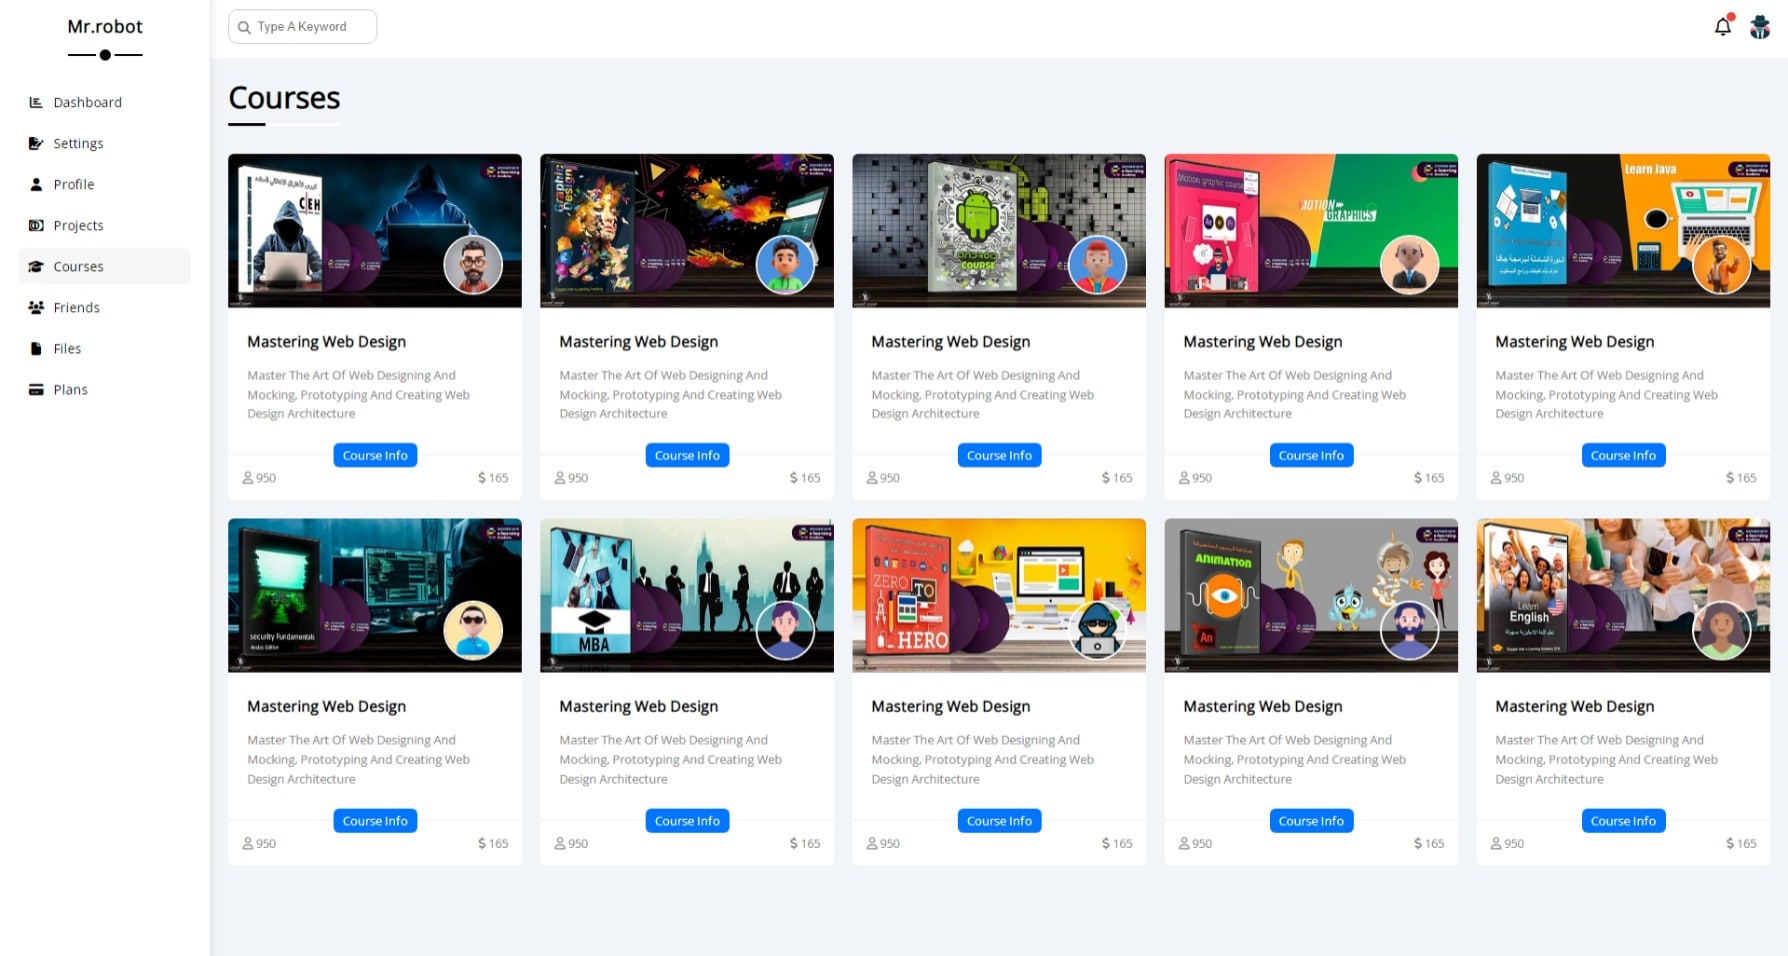1788x956 pixels.
Task: Click the Zero to Hero course thumbnail
Action: (x=998, y=595)
